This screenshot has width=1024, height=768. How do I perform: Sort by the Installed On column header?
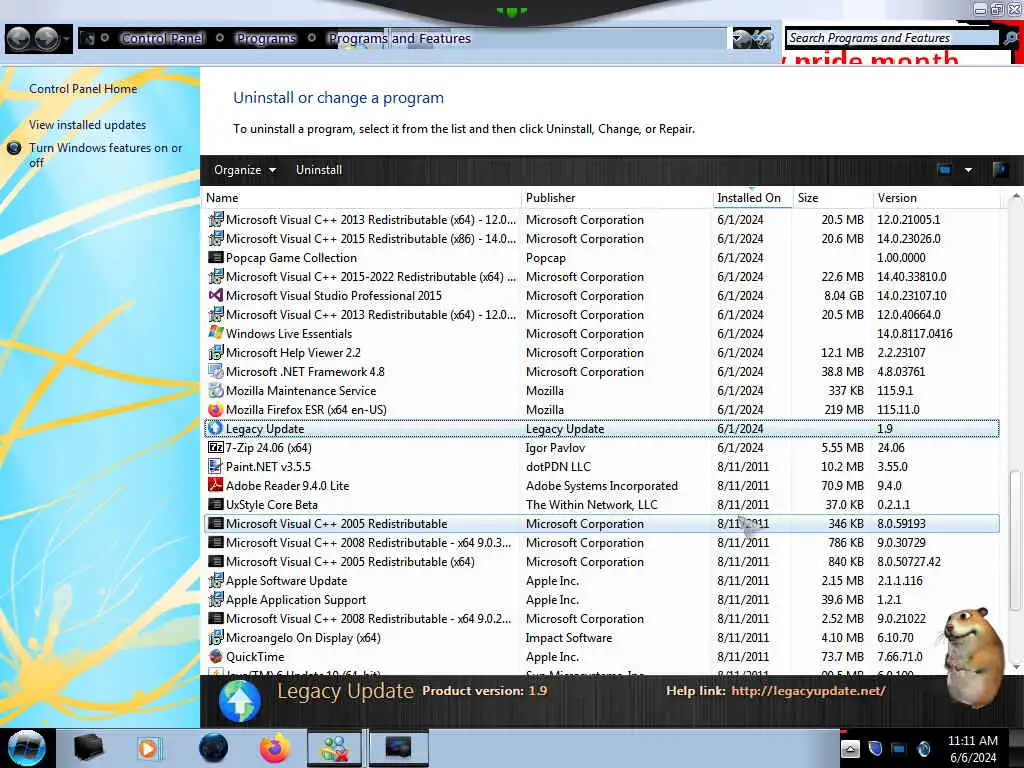pos(752,198)
